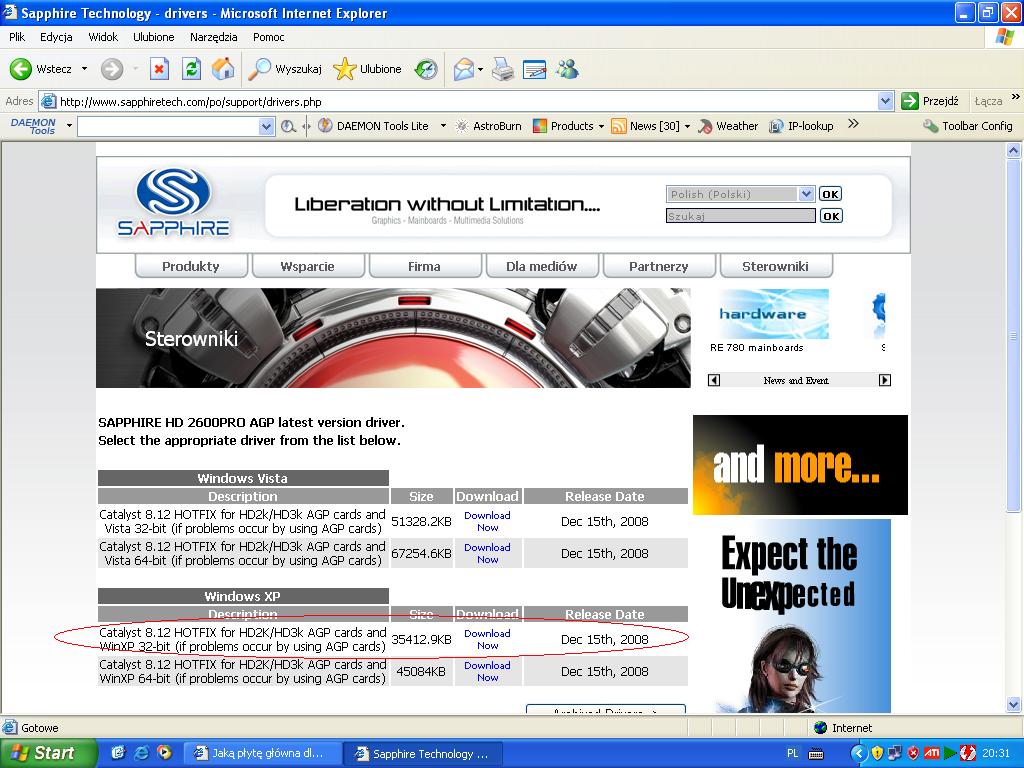
Task: Expand Products dropdown arrow
Action: 601,126
